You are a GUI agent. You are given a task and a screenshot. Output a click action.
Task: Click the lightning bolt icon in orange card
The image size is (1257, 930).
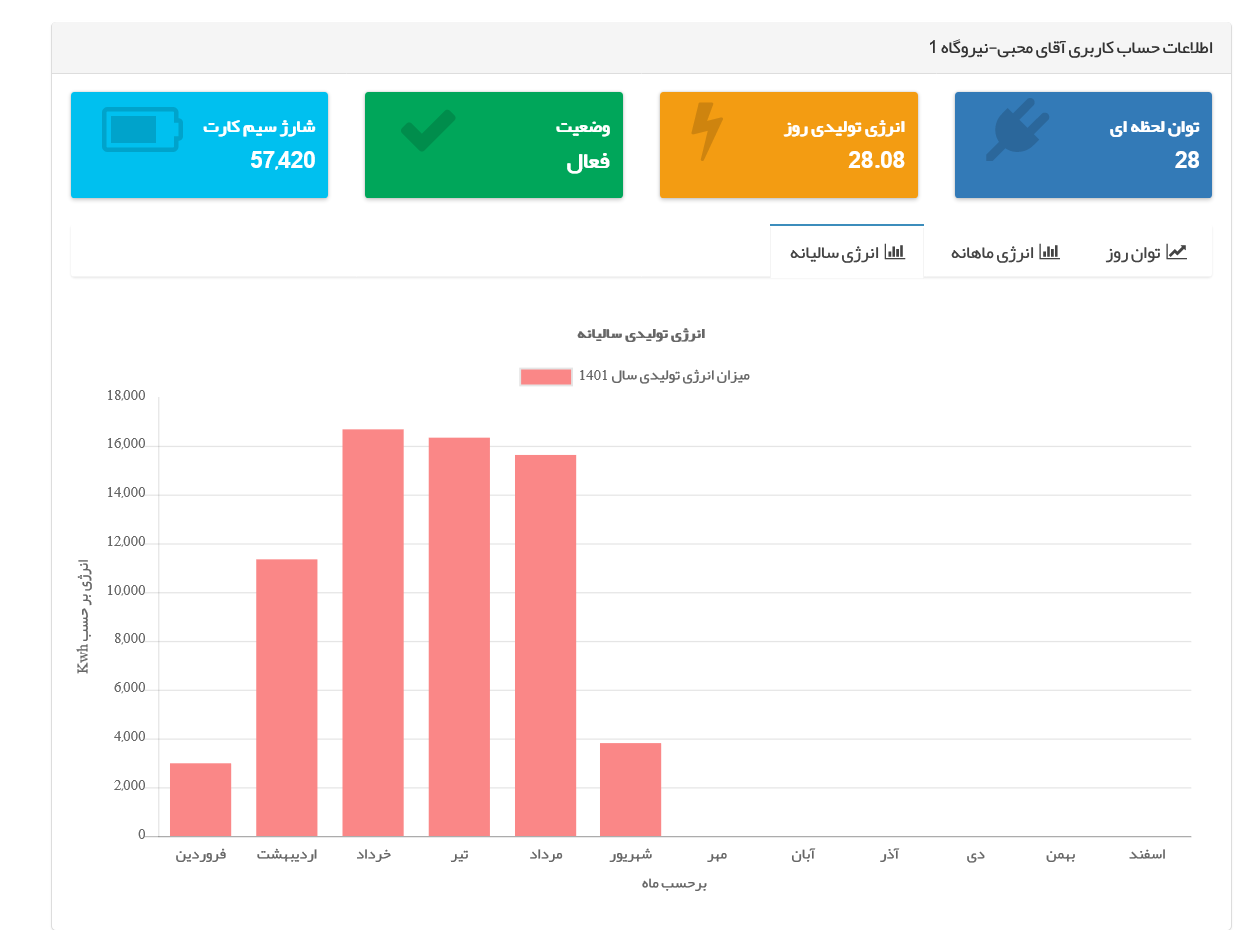coord(707,132)
